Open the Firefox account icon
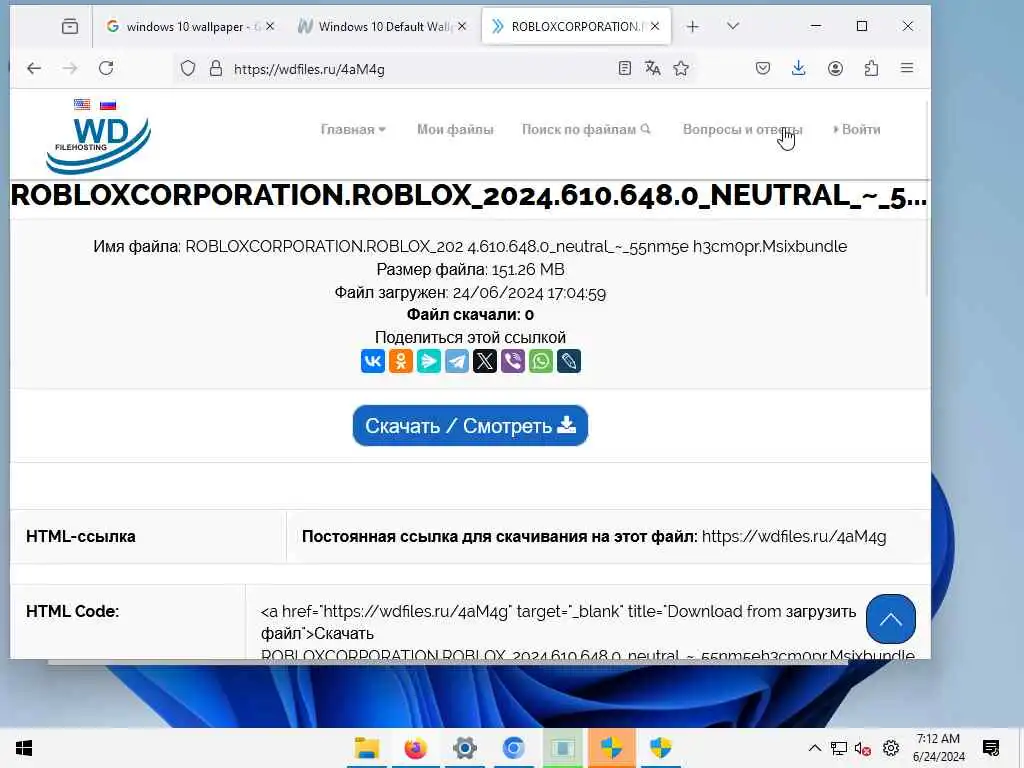The width and height of the screenshot is (1024, 768). pos(835,68)
